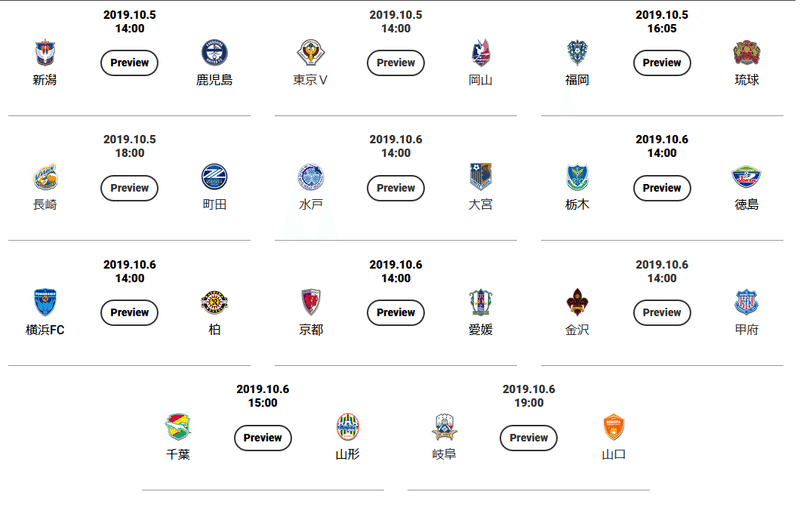Click the 町田 team name

click(214, 205)
